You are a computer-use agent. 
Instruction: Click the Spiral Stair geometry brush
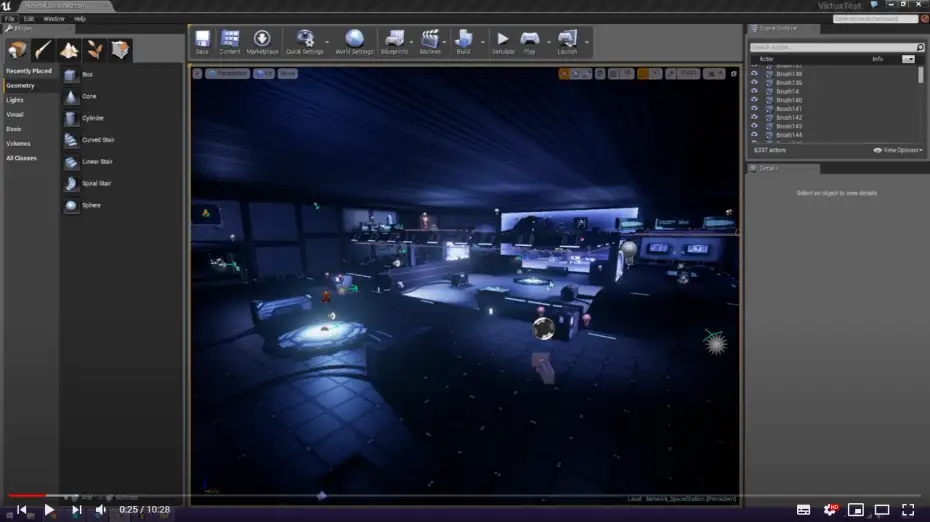click(x=122, y=183)
